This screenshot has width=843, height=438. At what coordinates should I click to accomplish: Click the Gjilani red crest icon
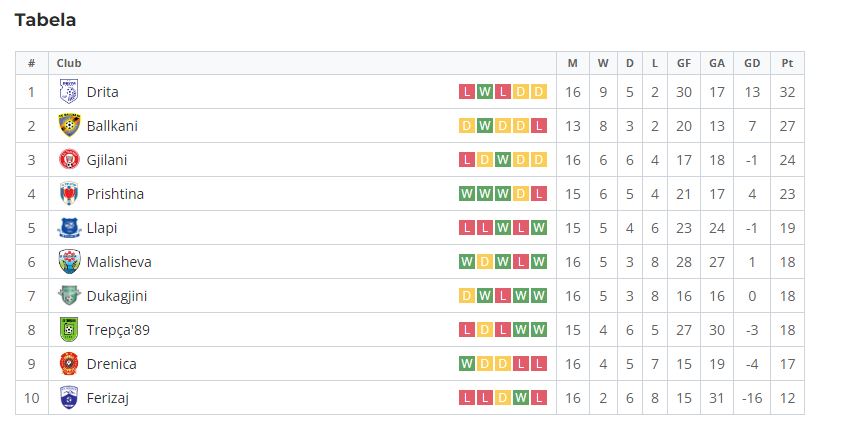point(69,160)
